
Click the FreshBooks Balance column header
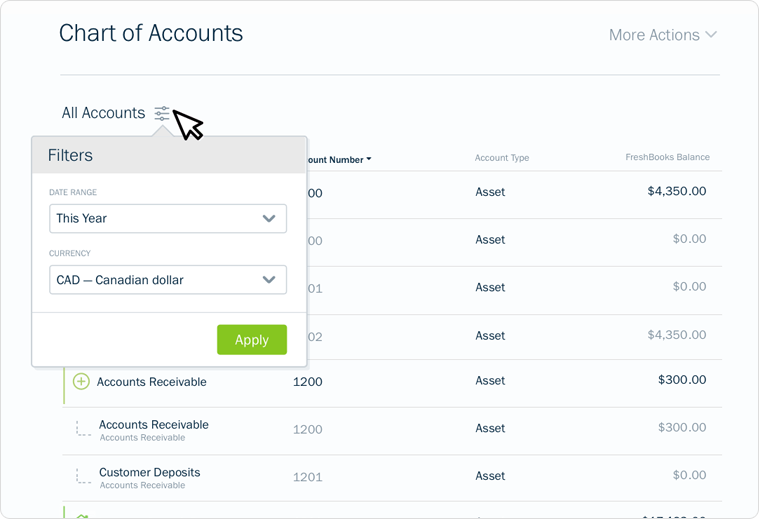(667, 157)
